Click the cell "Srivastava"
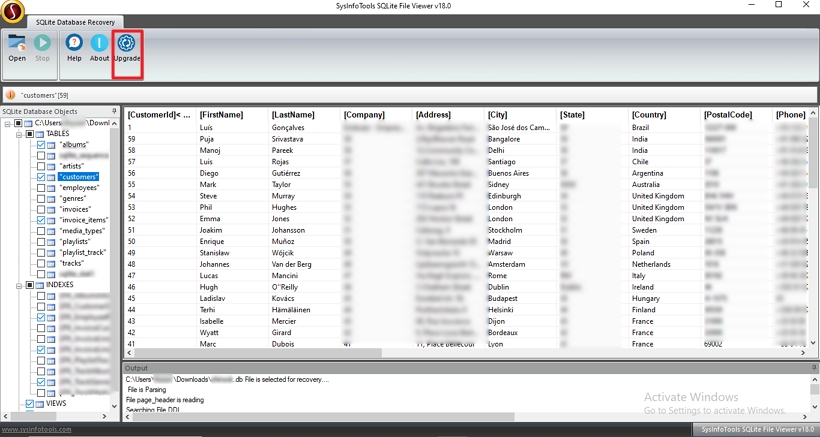Image resolution: width=820 pixels, height=437 pixels. pyautogui.click(x=287, y=139)
